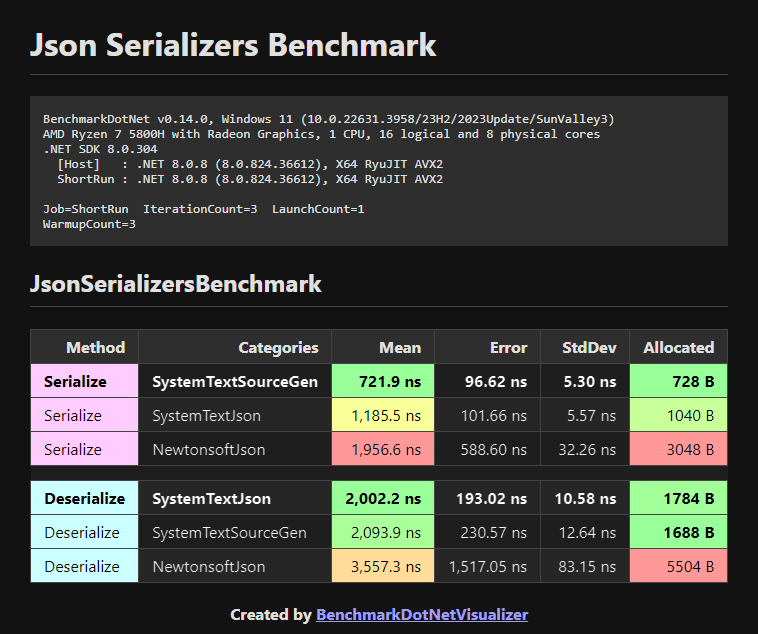Select the 1,185.5 ns mean cell

tap(383, 415)
